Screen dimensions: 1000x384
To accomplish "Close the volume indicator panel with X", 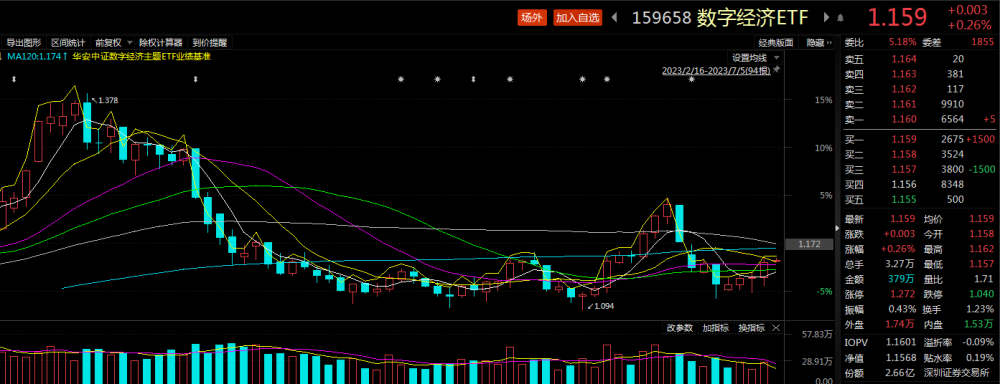I will point(776,328).
